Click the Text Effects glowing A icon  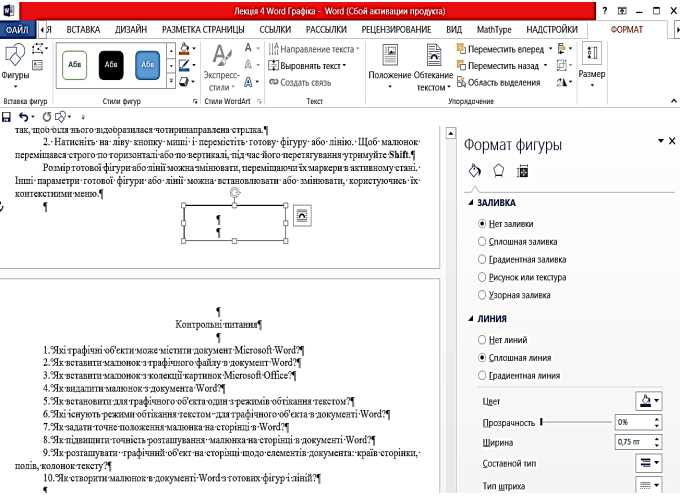click(x=250, y=82)
